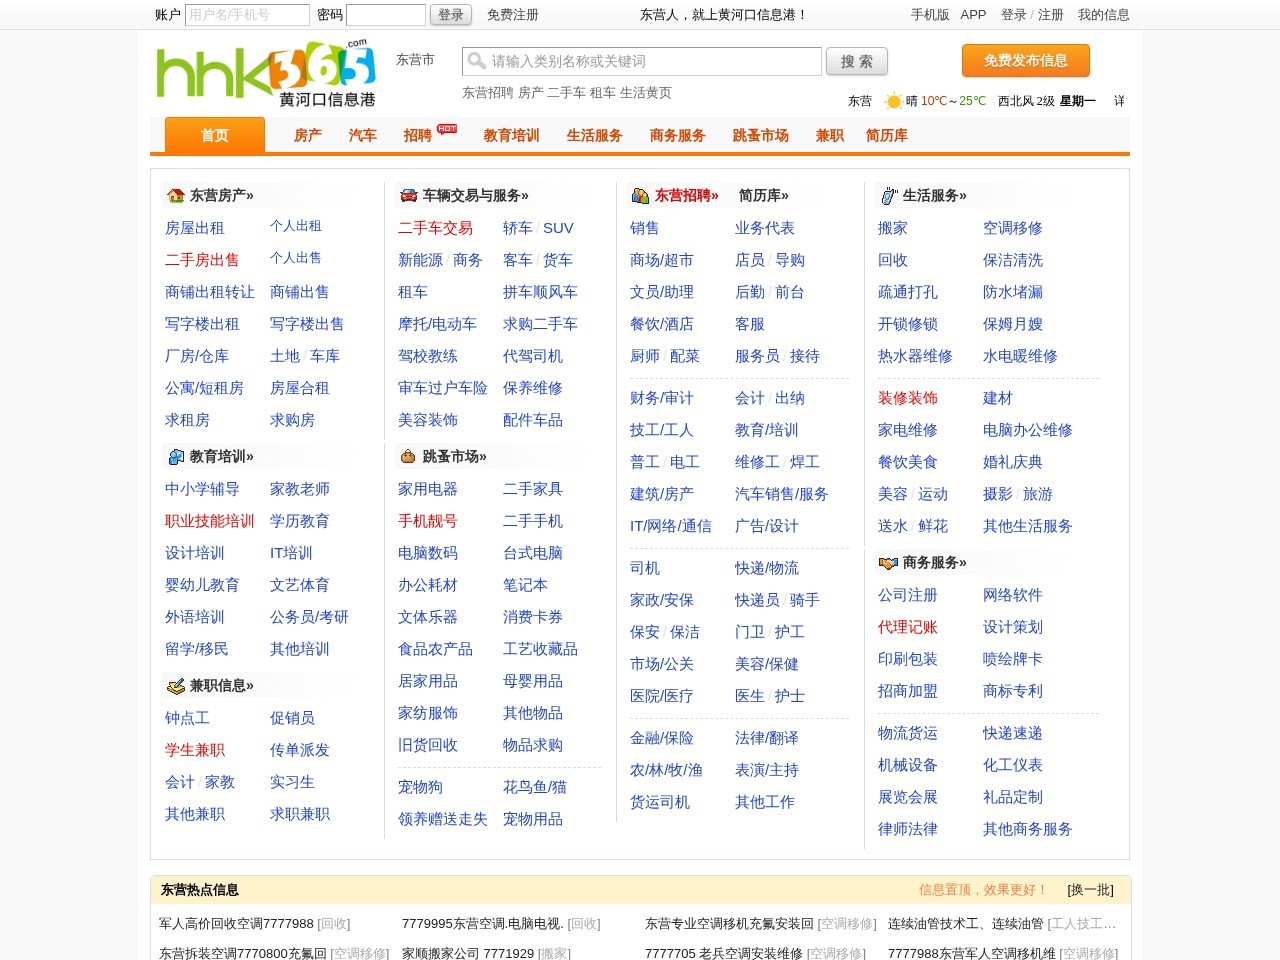Viewport: 1280px width, 960px height.
Task: Open the 搬家 service category
Action: point(893,228)
